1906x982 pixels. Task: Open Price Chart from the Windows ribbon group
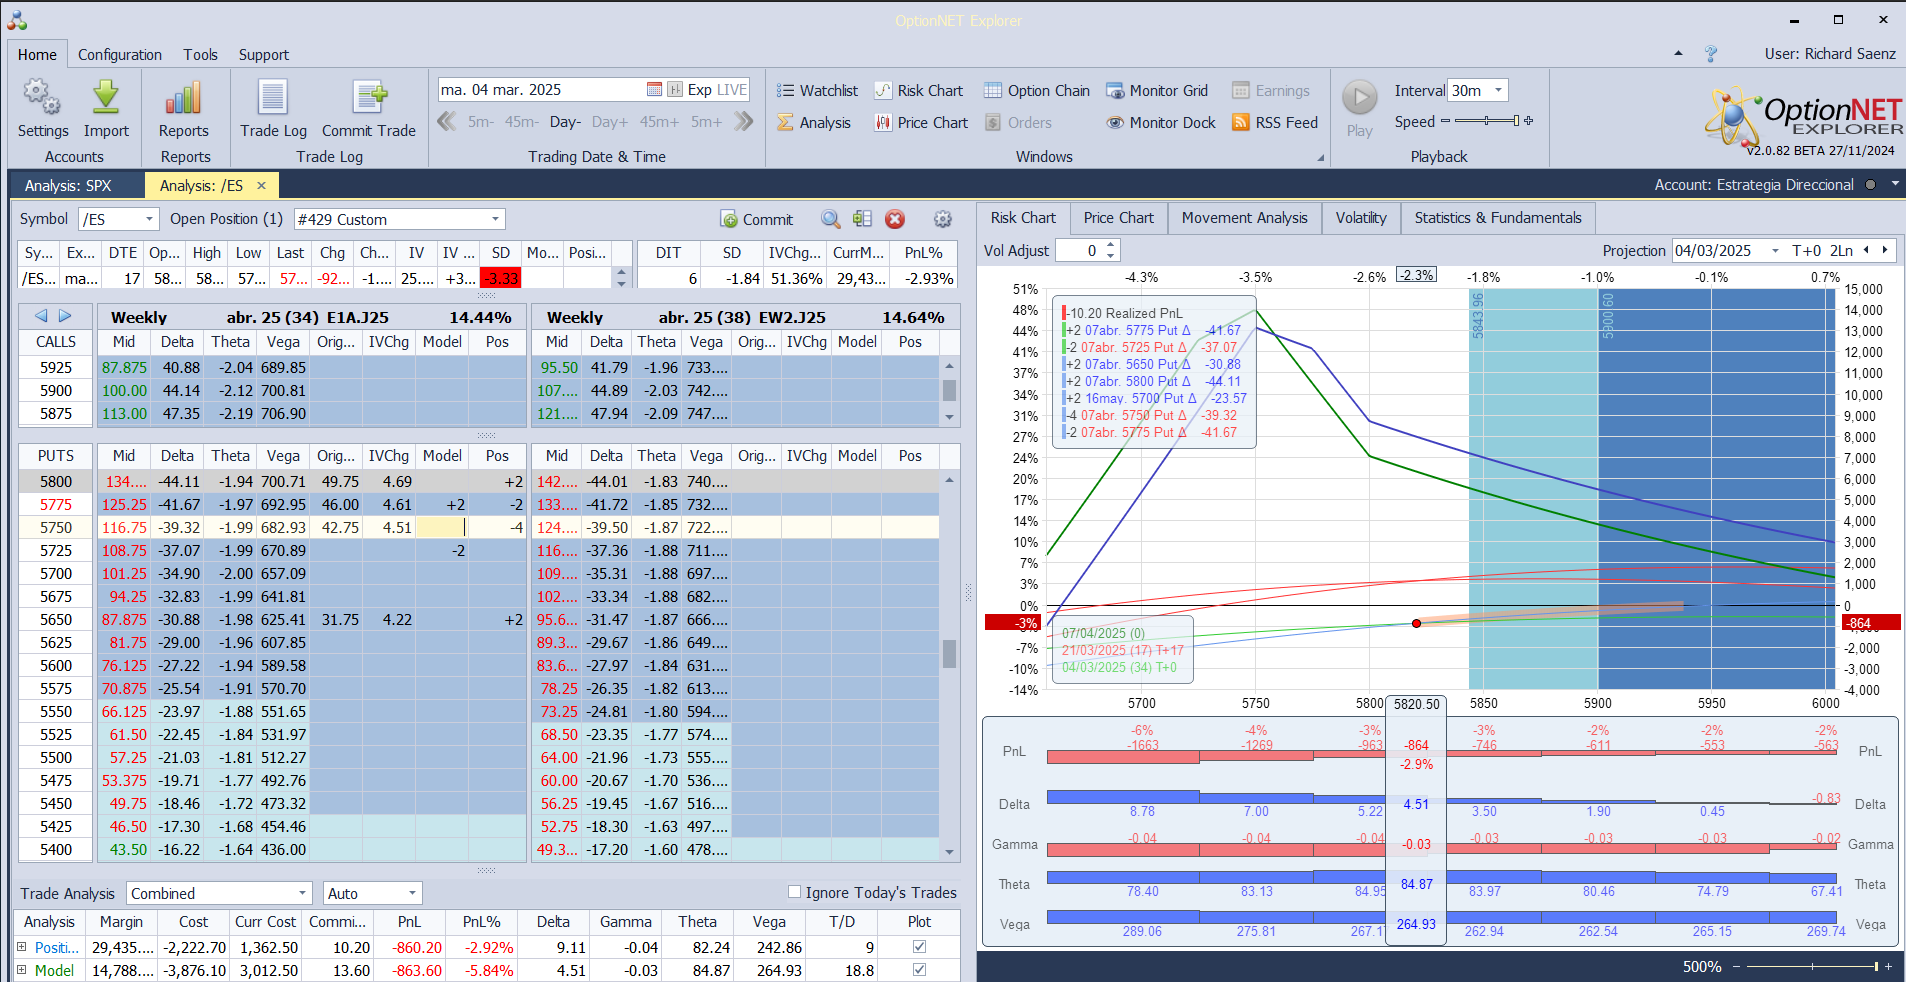click(921, 122)
